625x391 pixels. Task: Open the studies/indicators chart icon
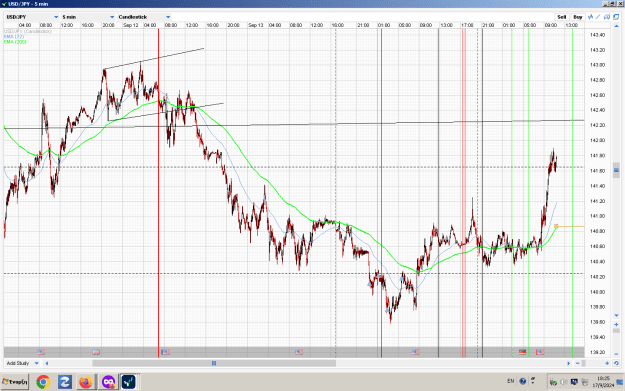coord(591,17)
